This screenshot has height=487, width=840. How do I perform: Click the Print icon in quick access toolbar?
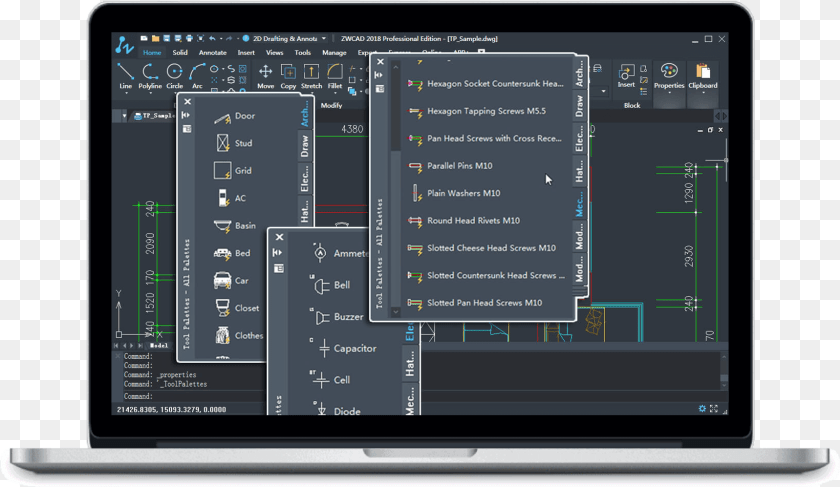189,39
